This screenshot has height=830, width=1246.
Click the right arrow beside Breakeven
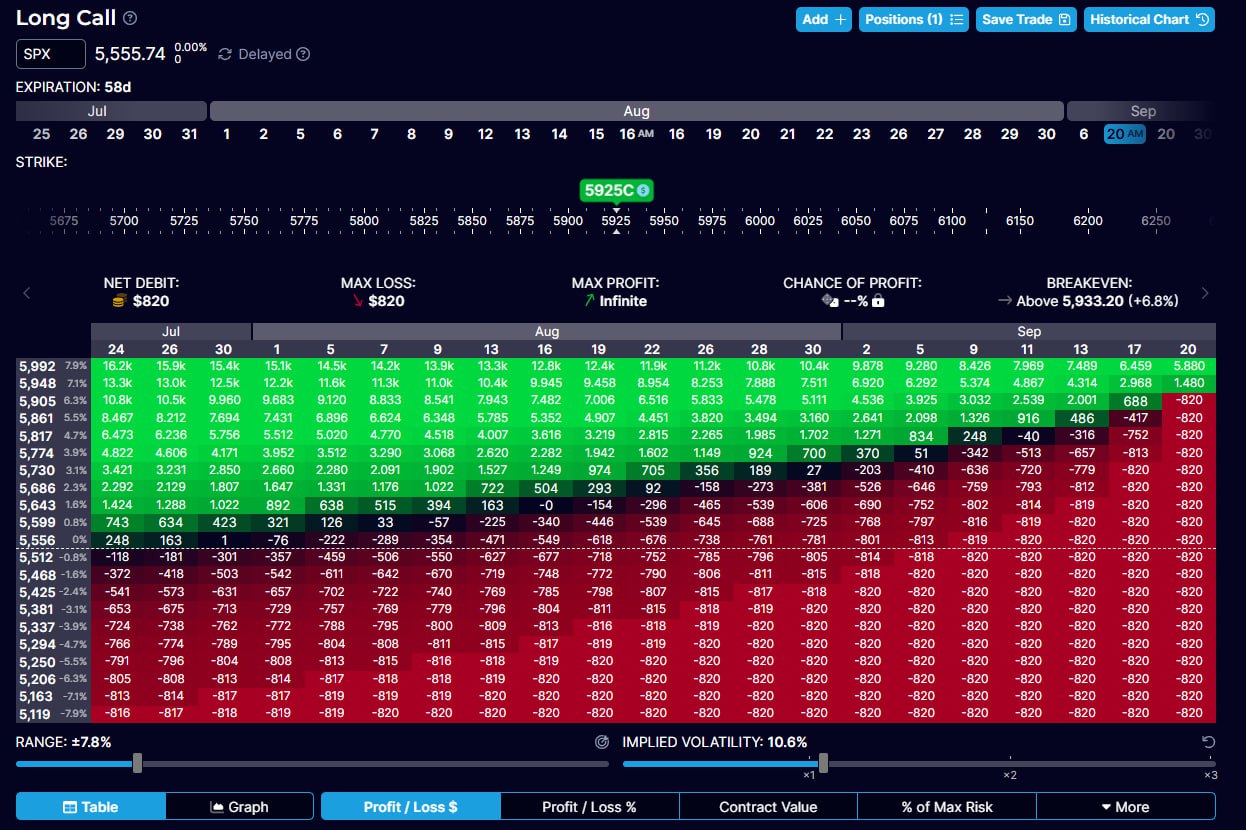click(x=1205, y=293)
